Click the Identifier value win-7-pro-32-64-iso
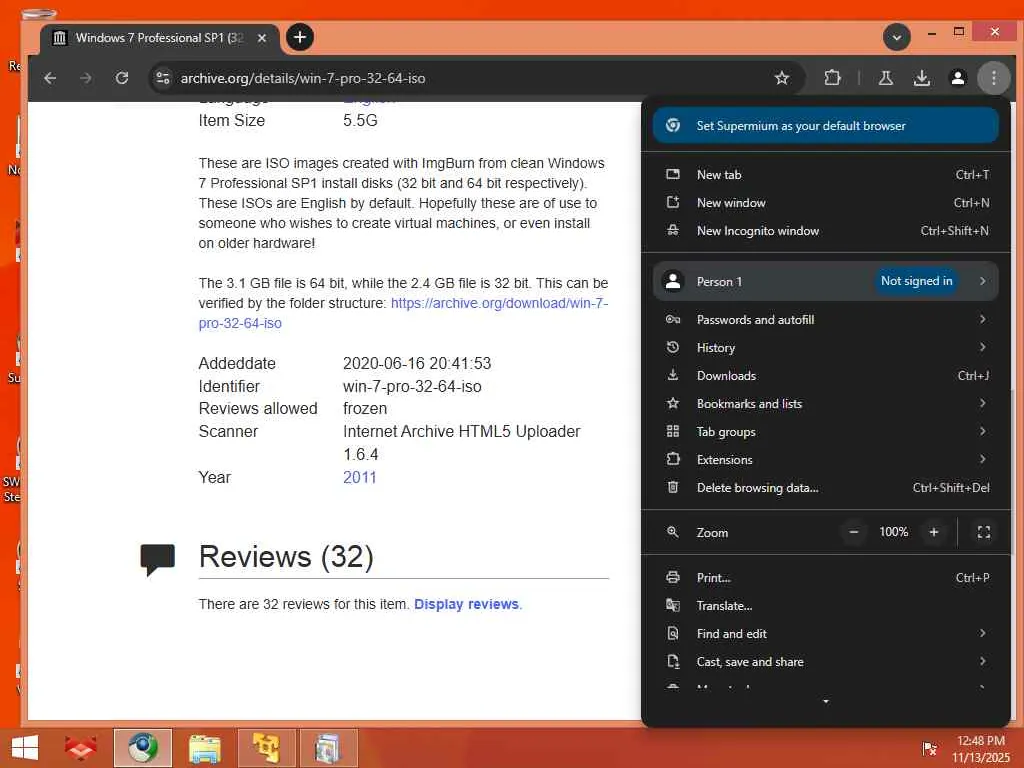The height and width of the screenshot is (768, 1024). (412, 387)
